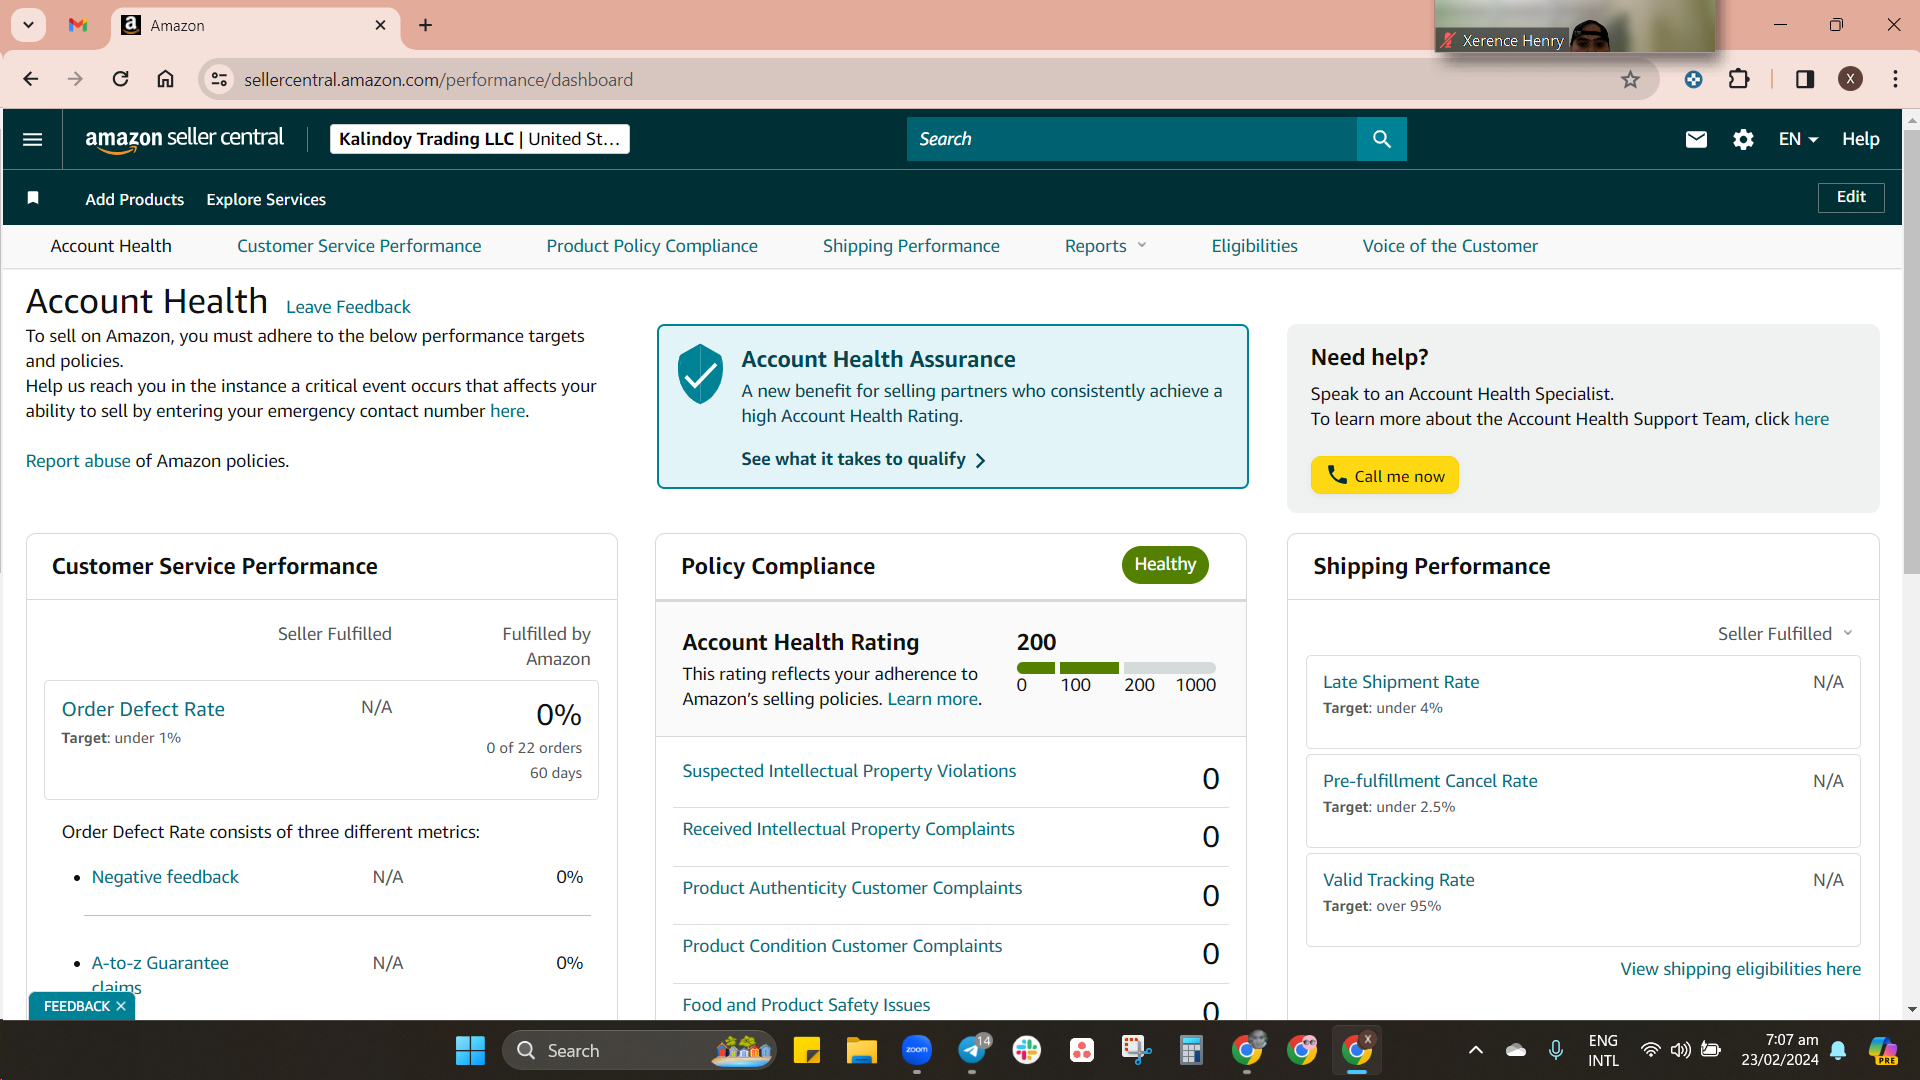This screenshot has height=1080, width=1920.
Task: Close the Amazon browser tab
Action: pyautogui.click(x=380, y=25)
